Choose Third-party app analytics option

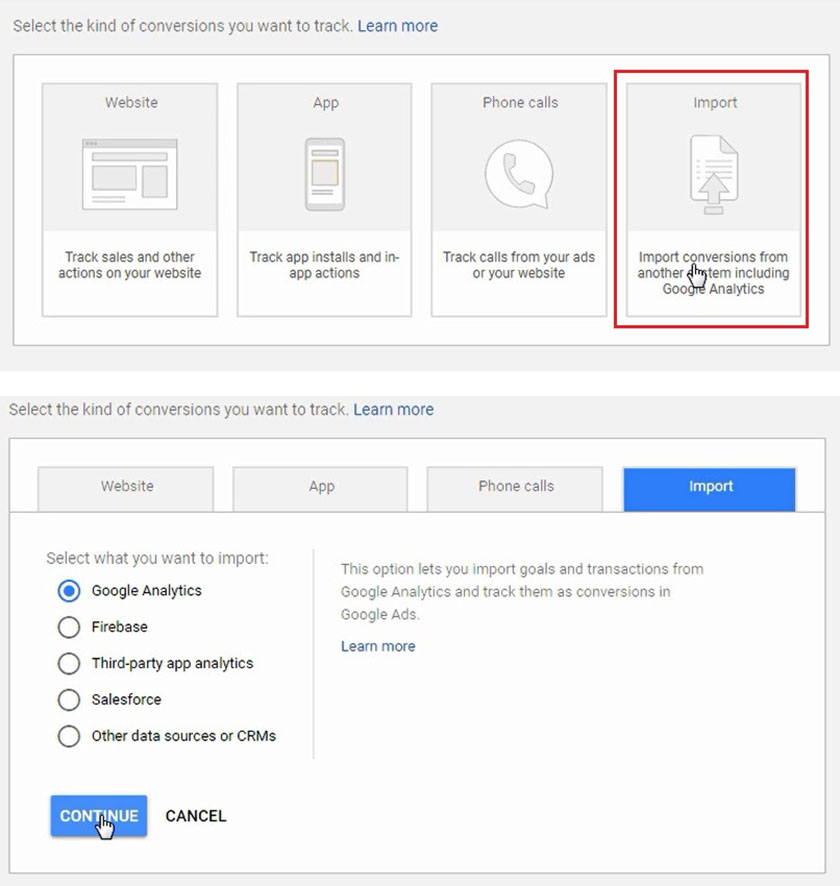coord(69,663)
